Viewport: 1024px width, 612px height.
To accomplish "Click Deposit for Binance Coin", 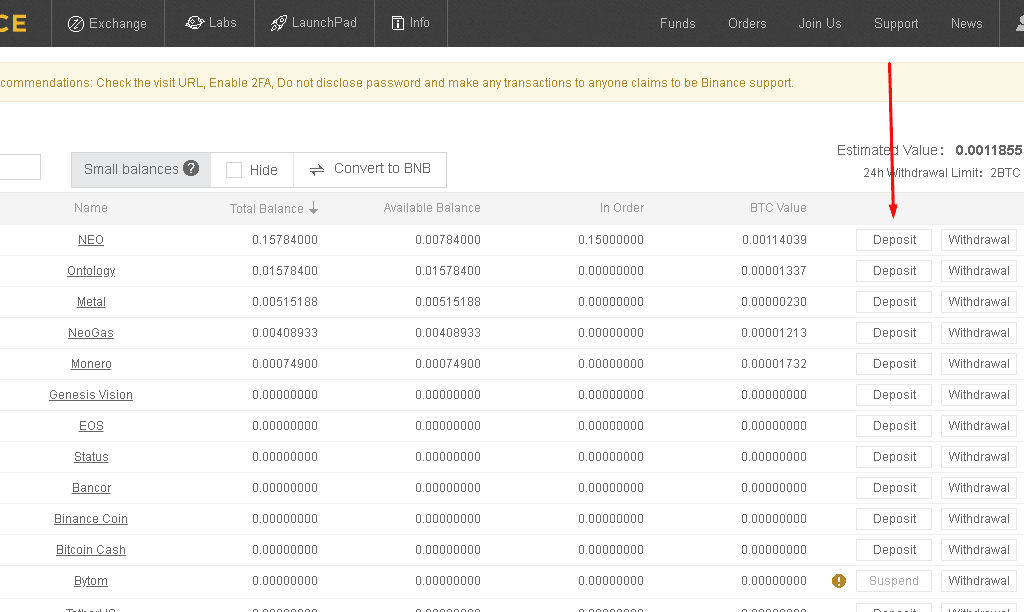I will point(894,519).
